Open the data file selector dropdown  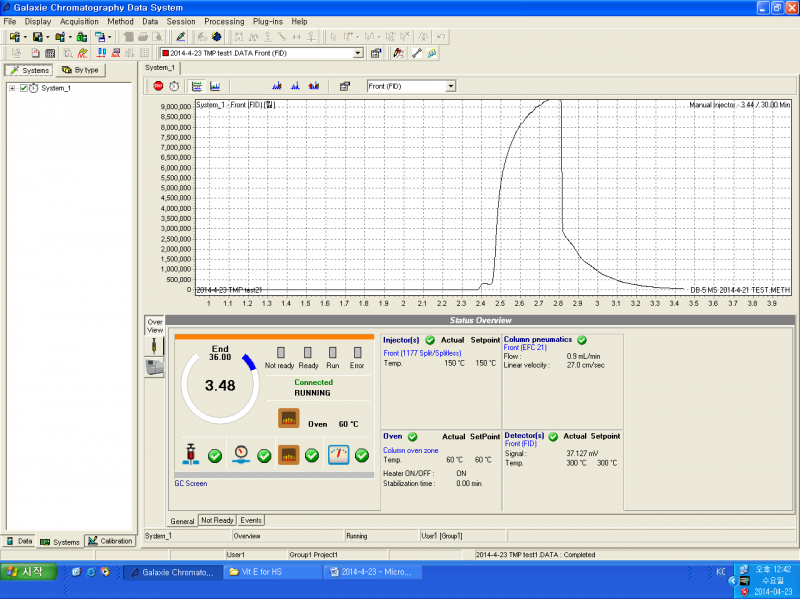pos(357,53)
